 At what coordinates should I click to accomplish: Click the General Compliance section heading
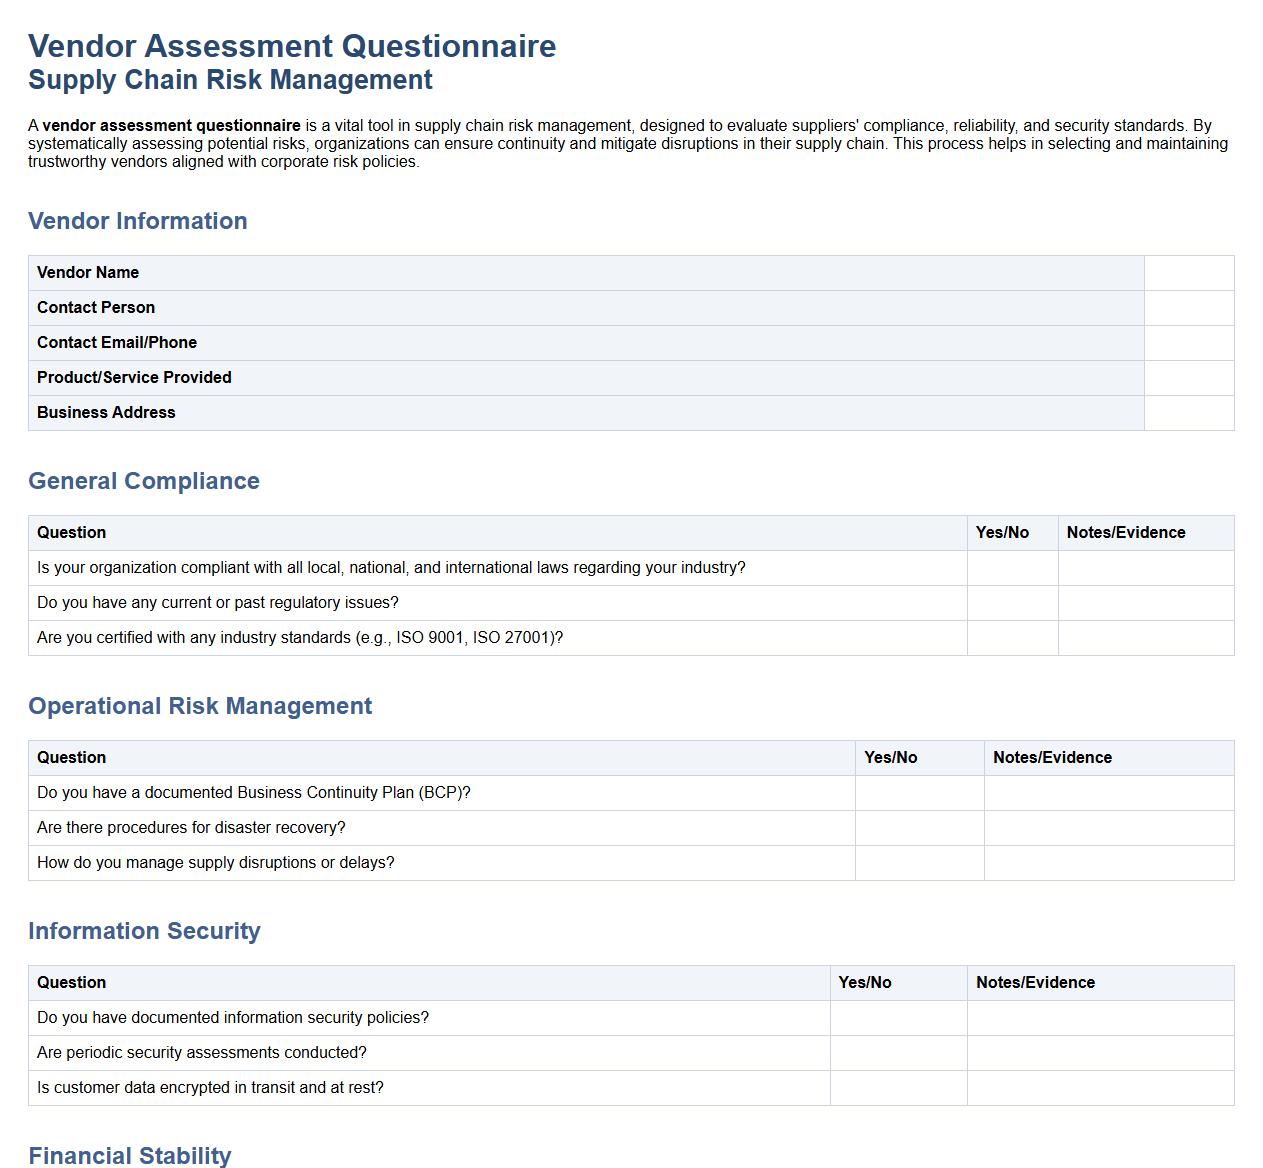click(x=144, y=481)
